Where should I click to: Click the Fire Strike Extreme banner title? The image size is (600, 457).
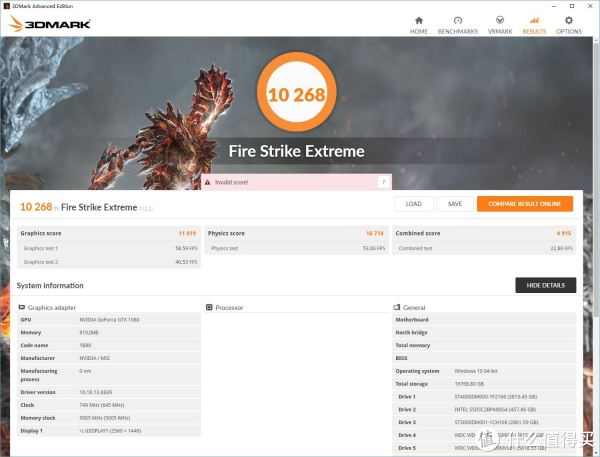[296, 151]
